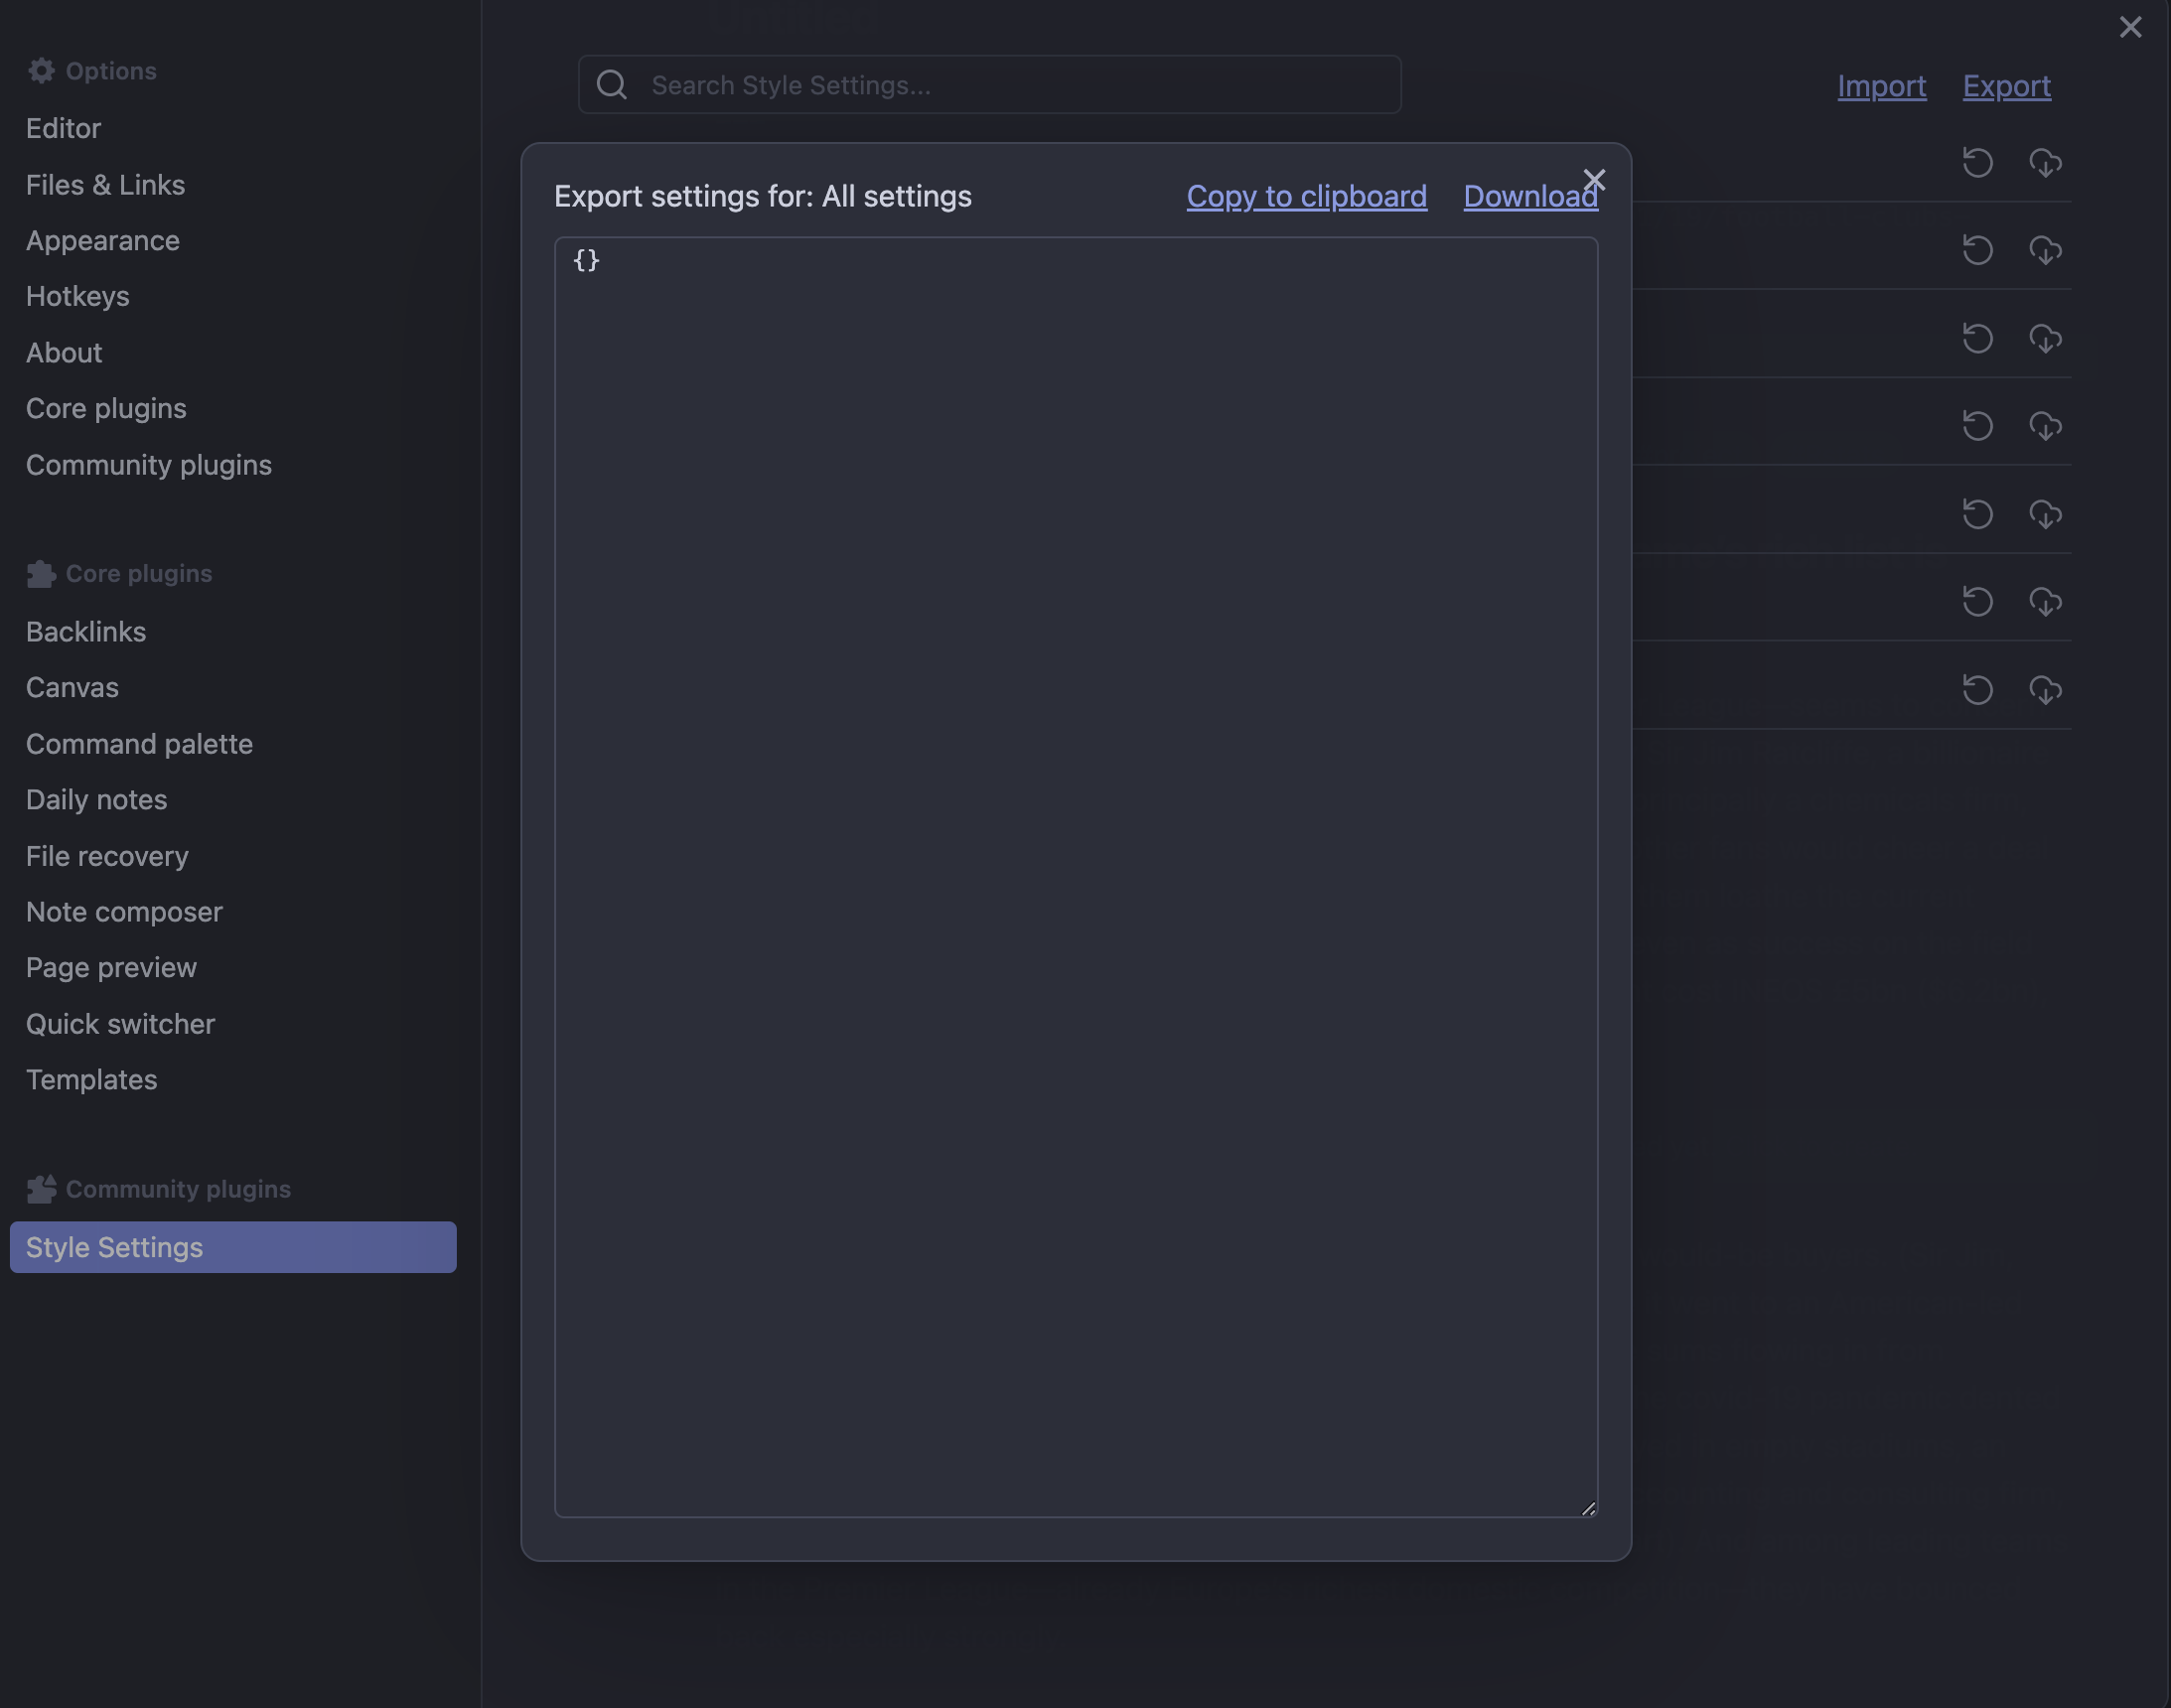Image resolution: width=2171 pixels, height=1708 pixels.
Task: Click the bottom-most download cloud icon
Action: (2045, 689)
